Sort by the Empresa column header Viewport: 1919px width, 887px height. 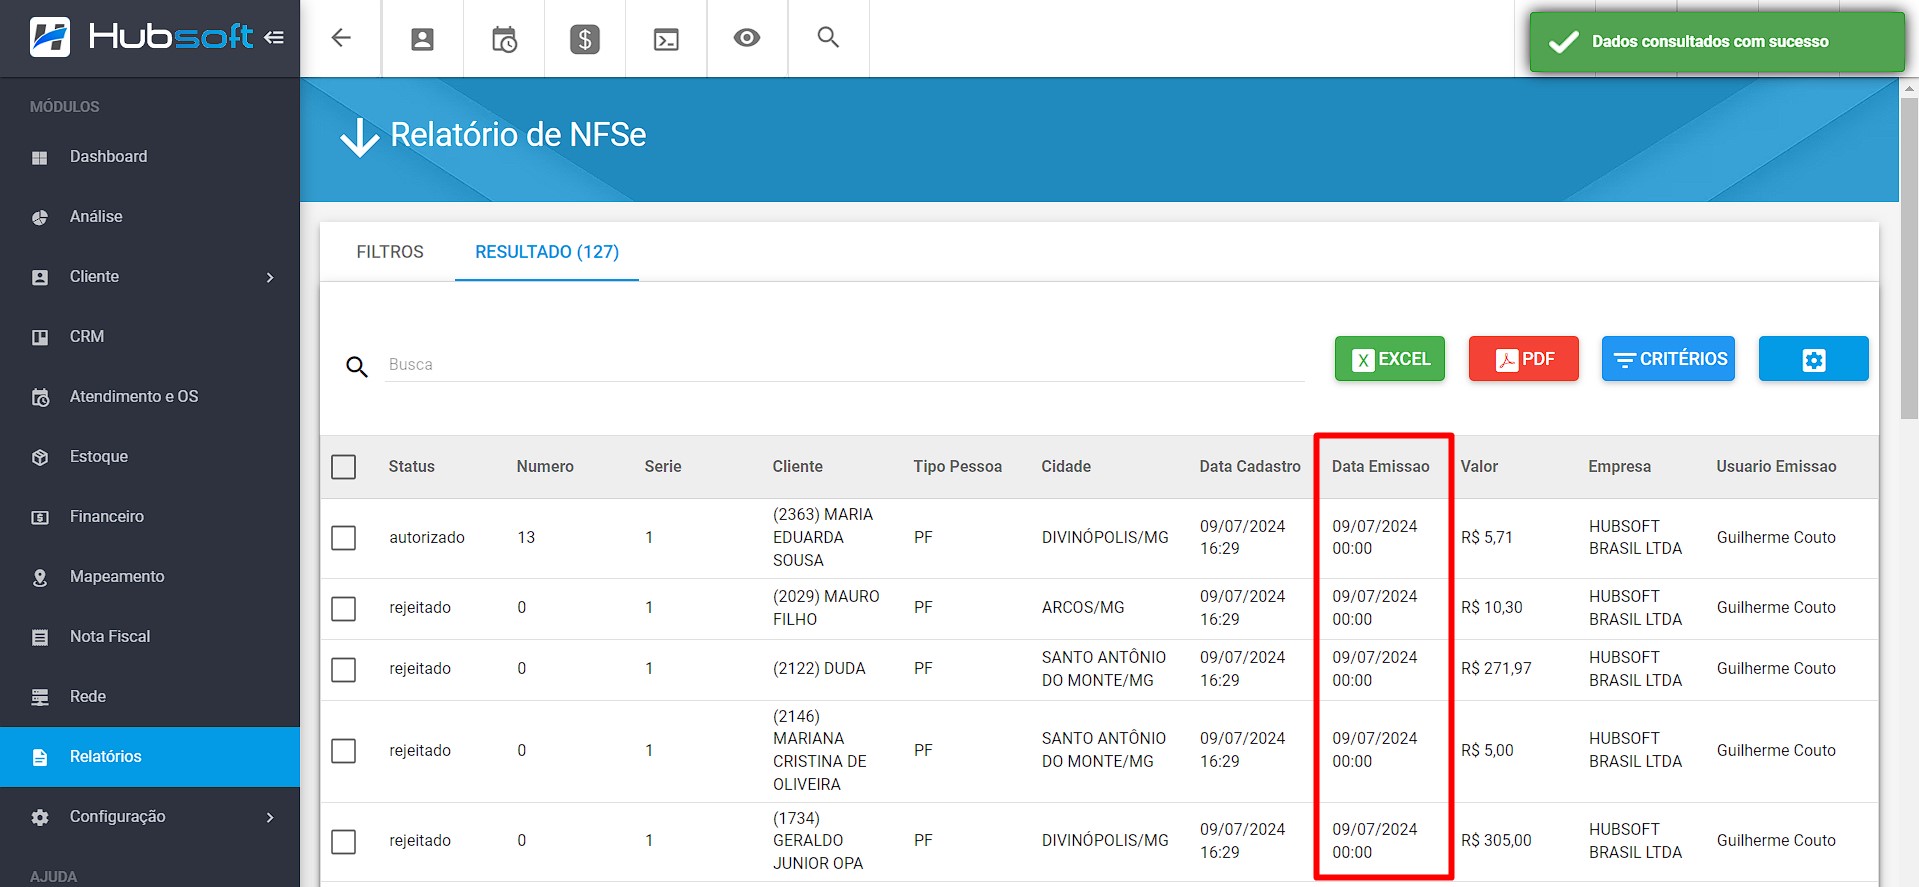coord(1619,467)
